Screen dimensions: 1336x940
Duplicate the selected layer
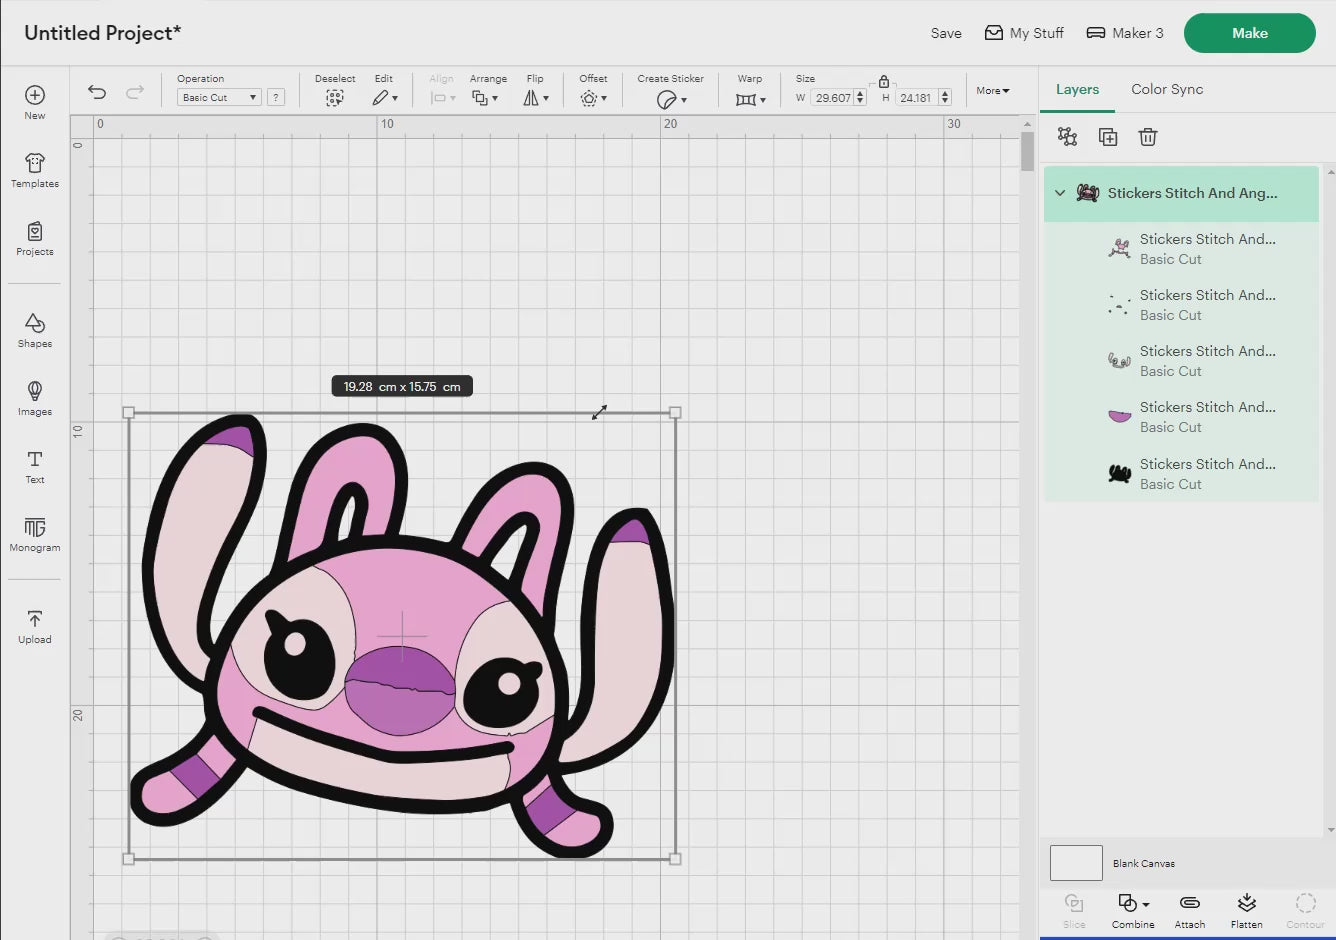click(1108, 137)
